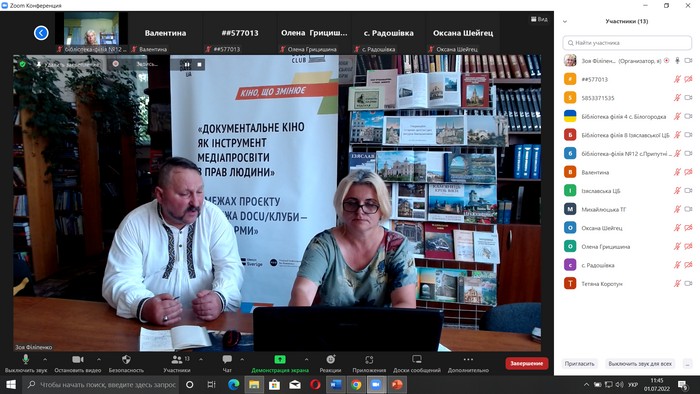Open Chrome from the Windows taskbar
This screenshot has height=394, width=700.
(356, 385)
